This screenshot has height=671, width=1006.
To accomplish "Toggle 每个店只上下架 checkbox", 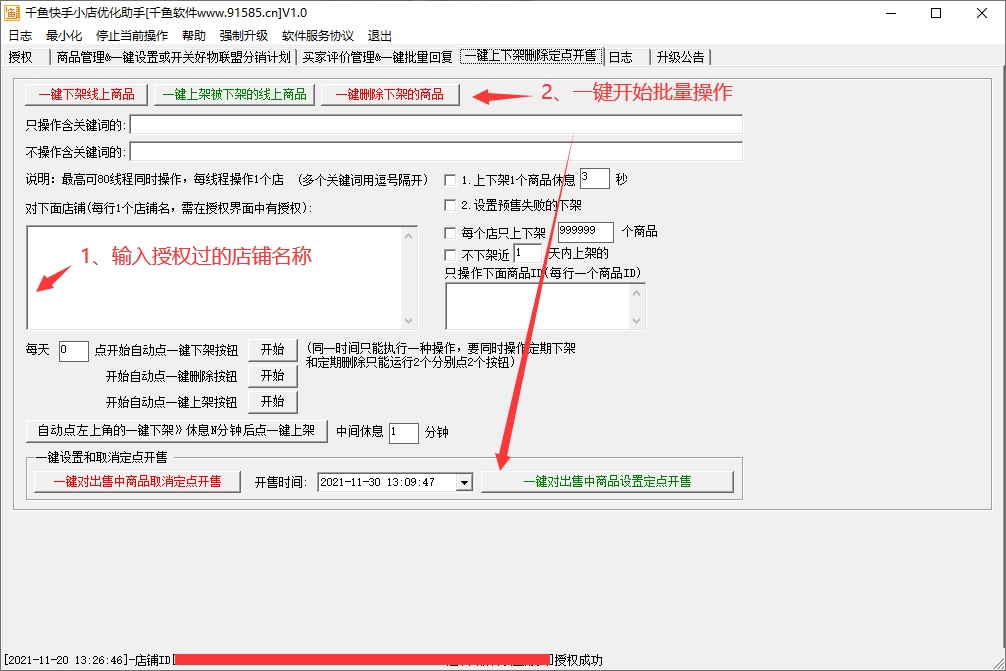I will click(x=450, y=232).
